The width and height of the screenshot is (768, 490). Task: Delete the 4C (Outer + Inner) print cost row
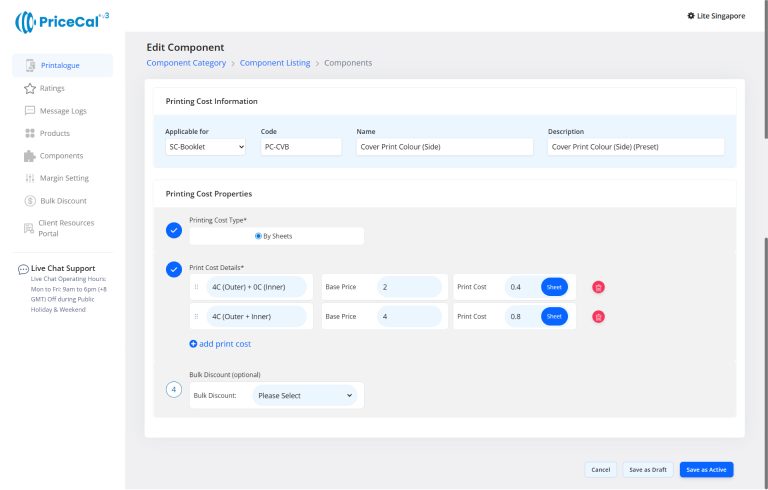598,317
